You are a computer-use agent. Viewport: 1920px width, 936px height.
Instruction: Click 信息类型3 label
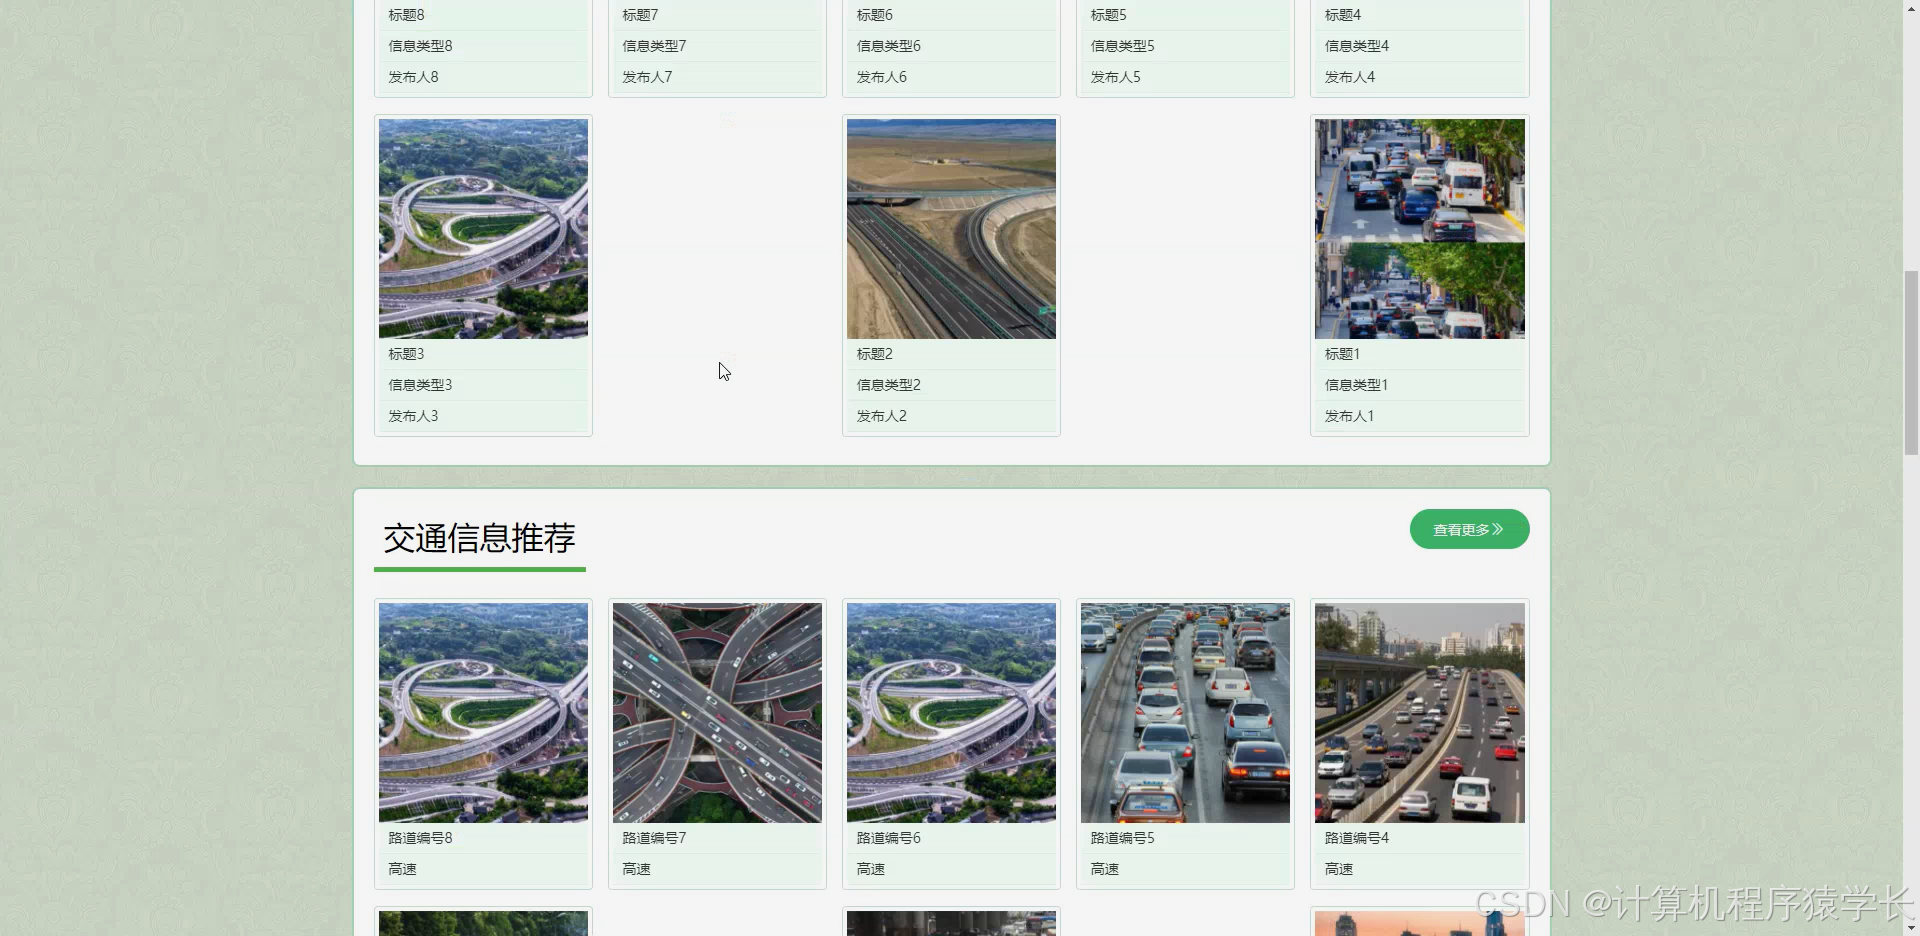pyautogui.click(x=420, y=385)
